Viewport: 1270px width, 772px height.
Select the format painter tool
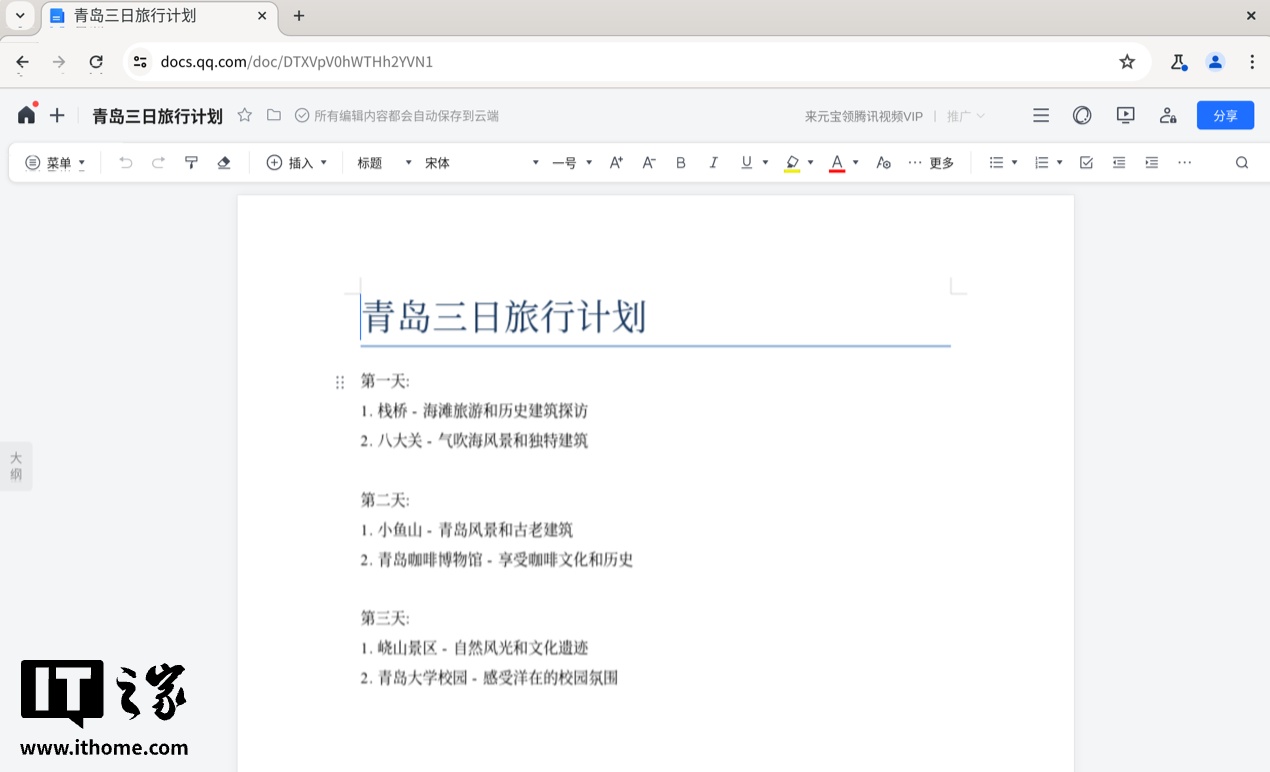[191, 162]
